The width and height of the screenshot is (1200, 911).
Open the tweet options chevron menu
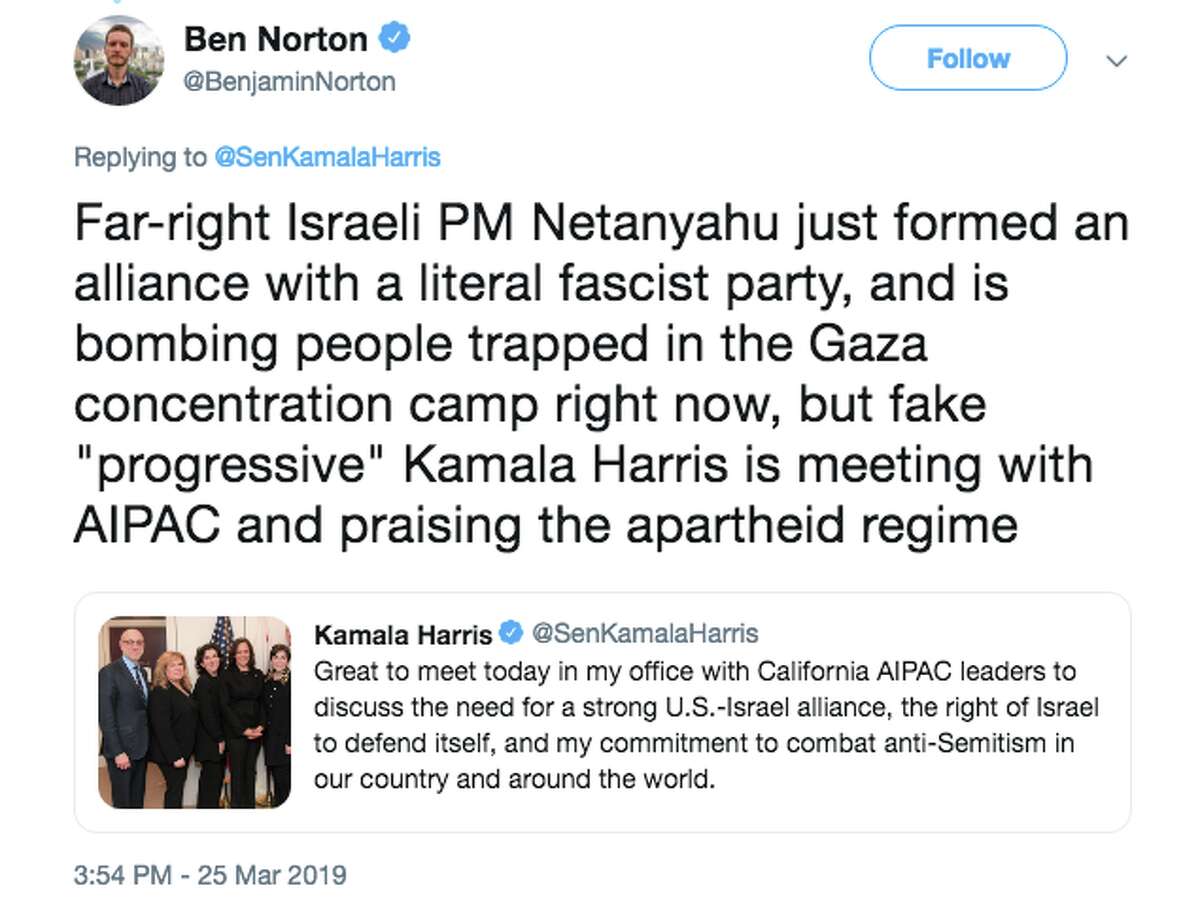click(x=1117, y=60)
